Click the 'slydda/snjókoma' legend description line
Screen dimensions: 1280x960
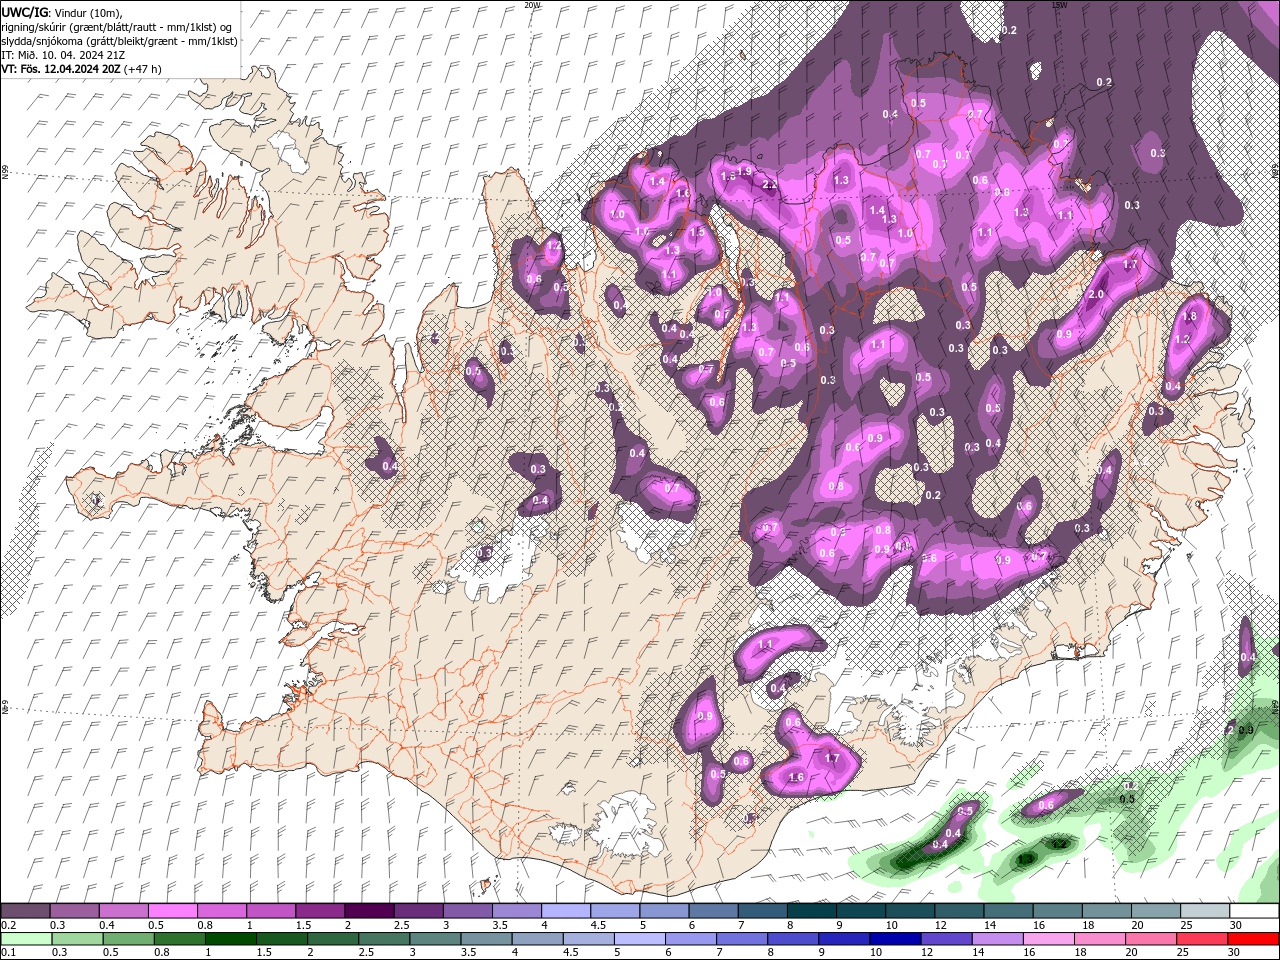point(117,40)
